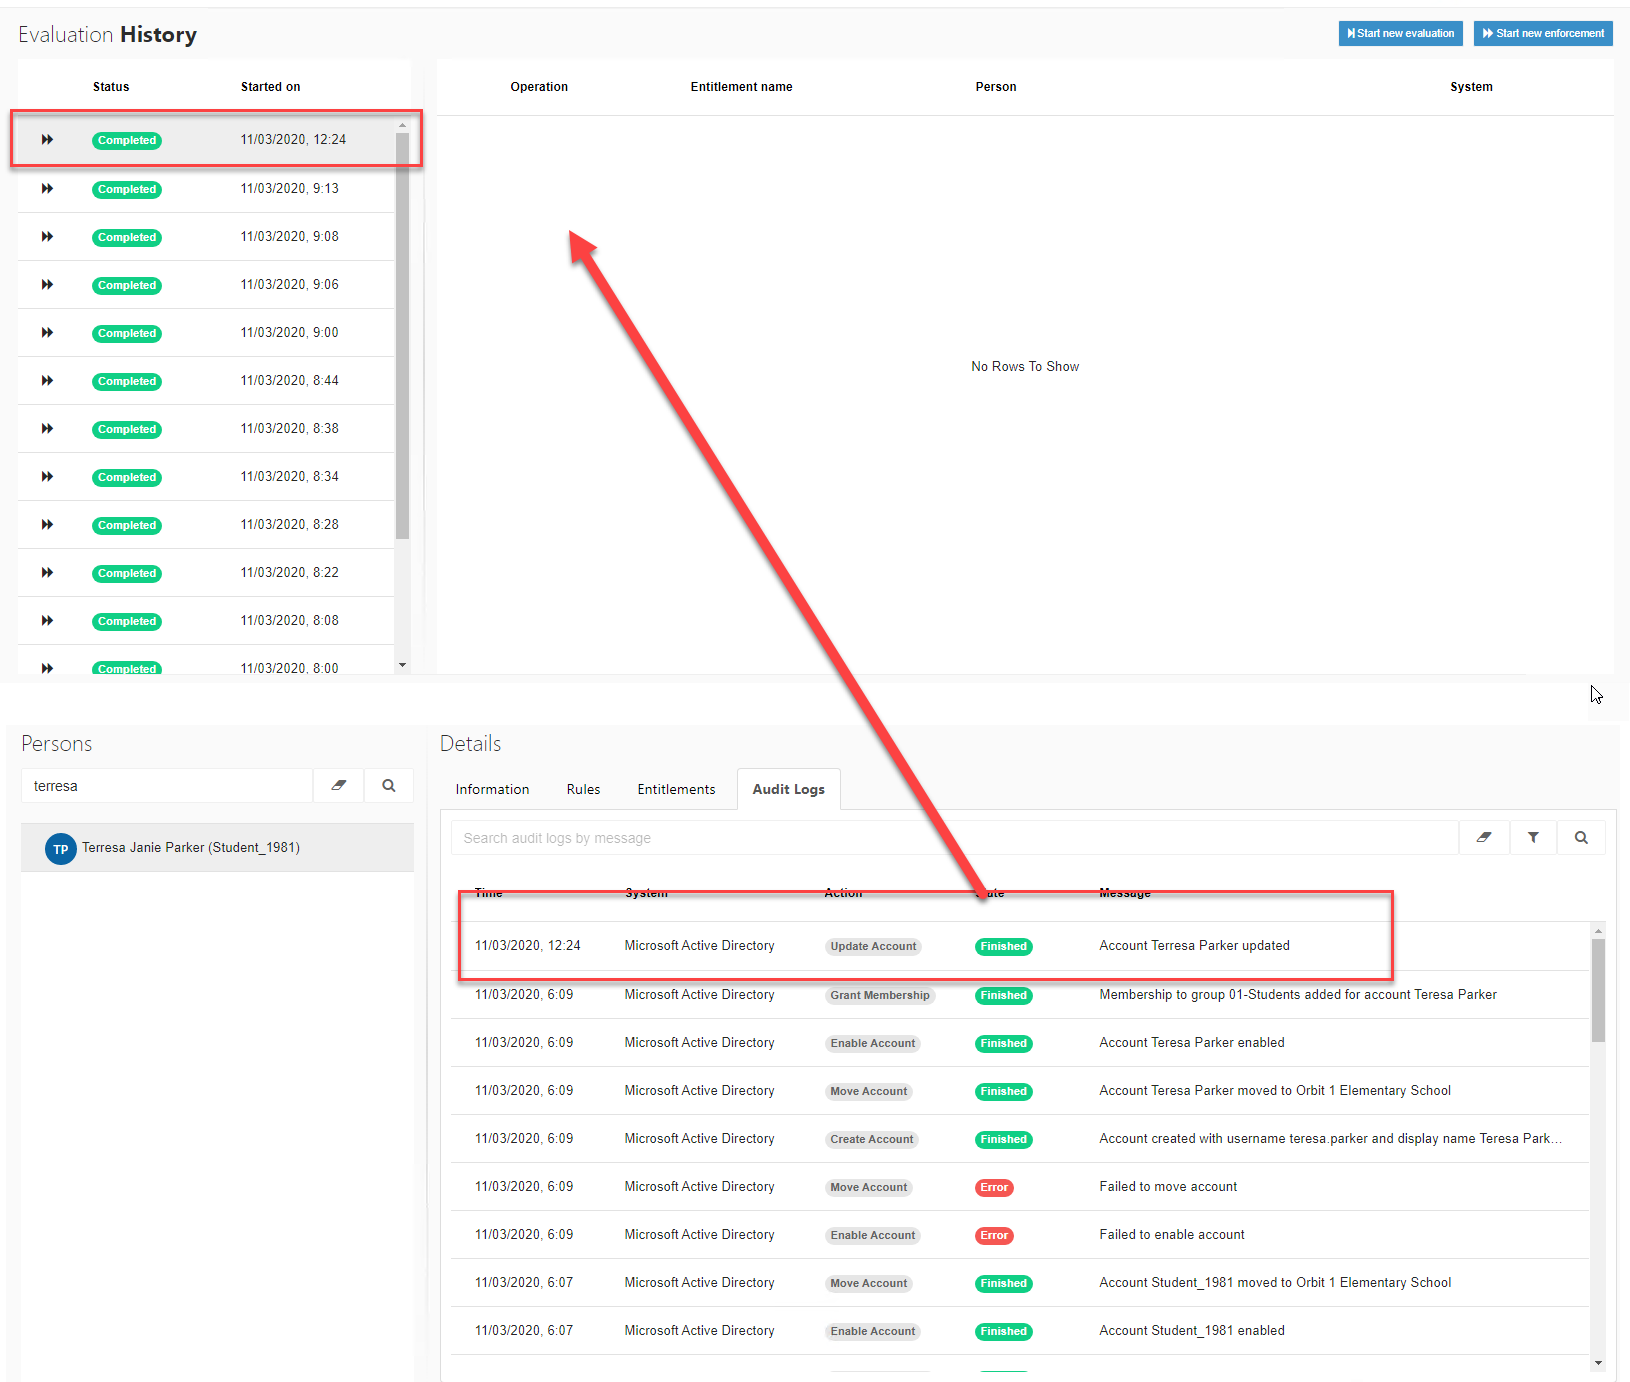Click enforcement icon in 11/03/2020, 8:28 row

point(47,525)
